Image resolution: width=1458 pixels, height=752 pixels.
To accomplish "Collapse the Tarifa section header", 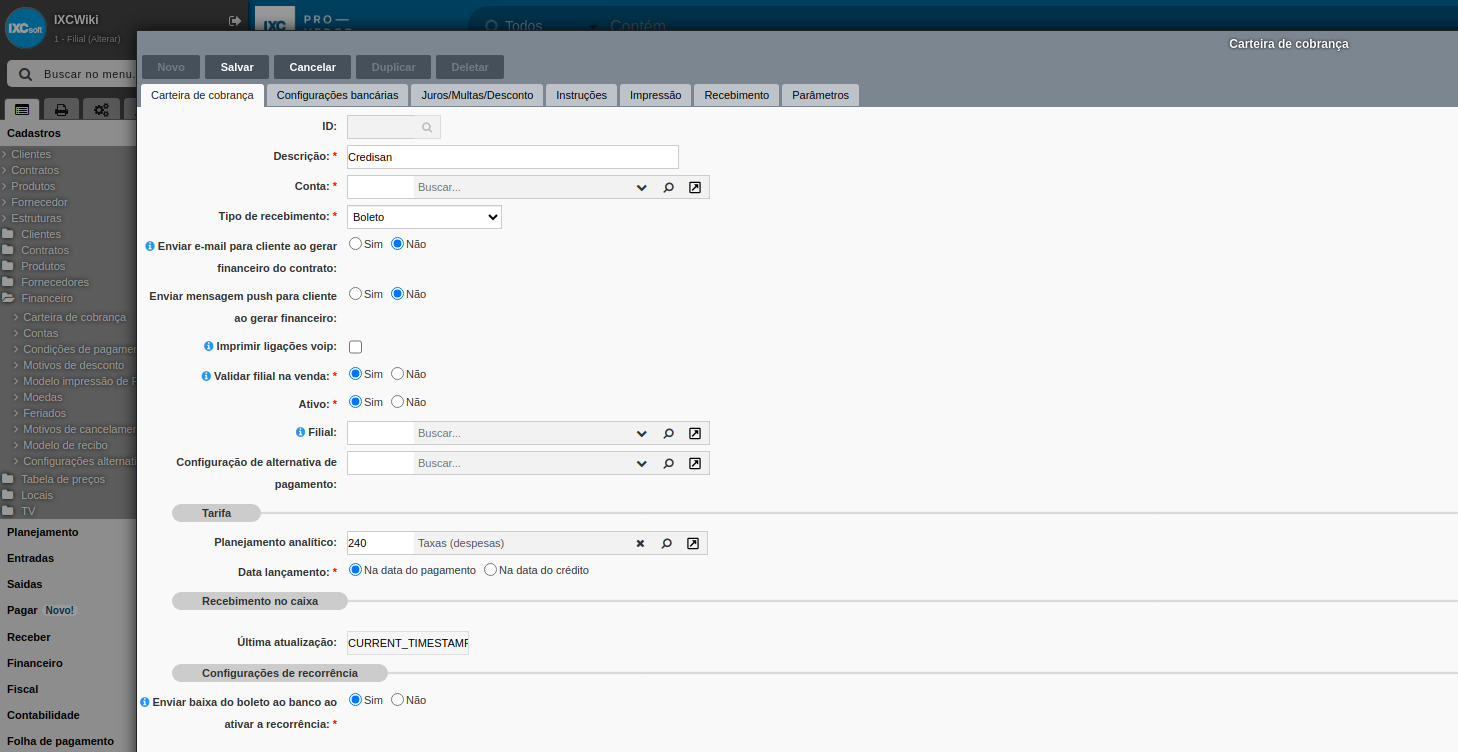I will point(216,513).
